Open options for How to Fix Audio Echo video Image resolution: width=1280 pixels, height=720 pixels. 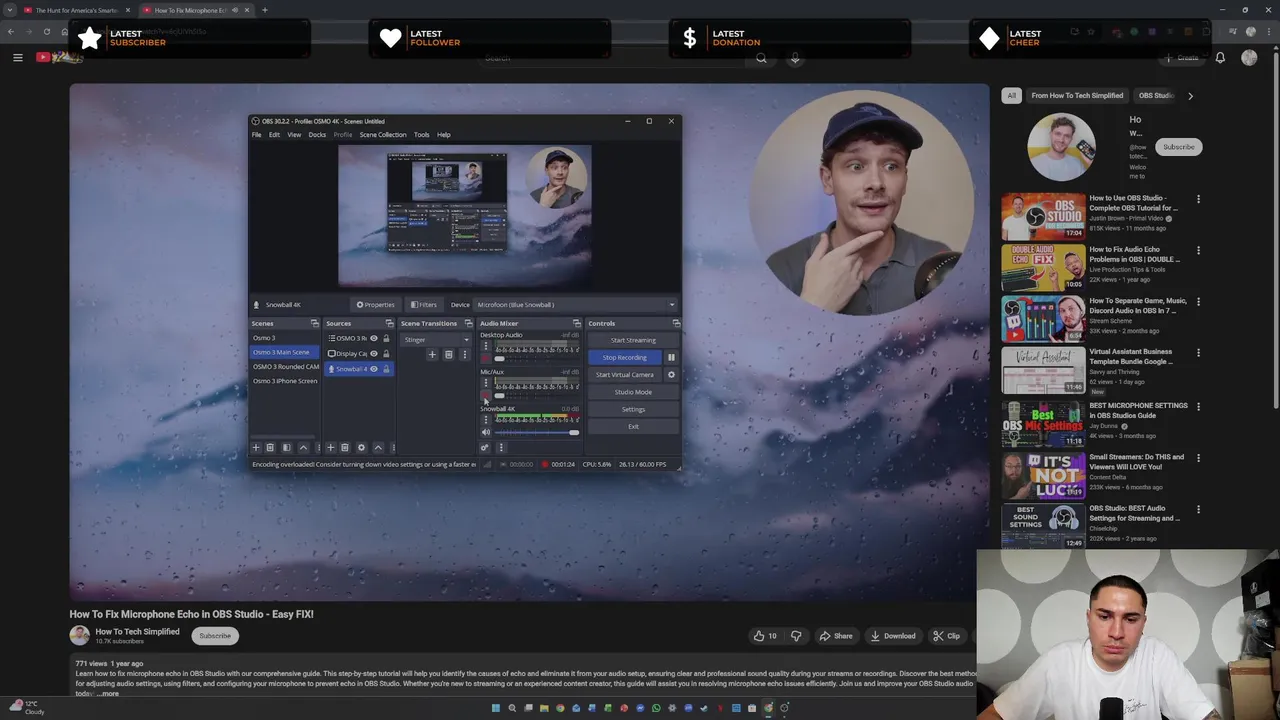tap(1198, 250)
